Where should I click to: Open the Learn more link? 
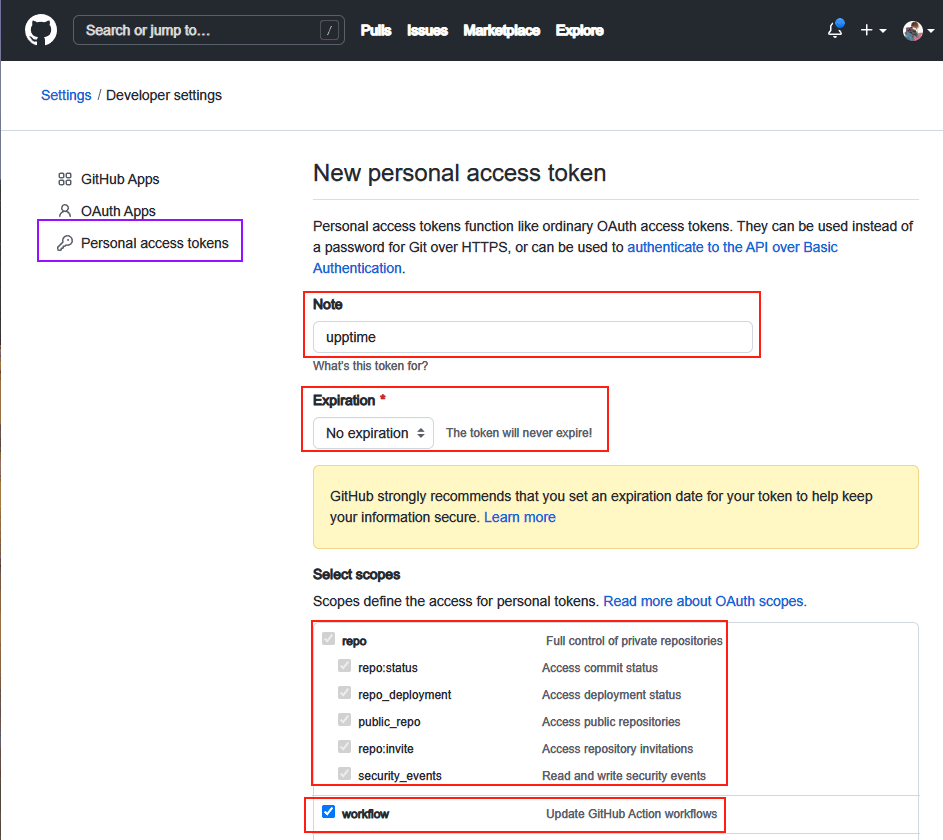(x=520, y=517)
